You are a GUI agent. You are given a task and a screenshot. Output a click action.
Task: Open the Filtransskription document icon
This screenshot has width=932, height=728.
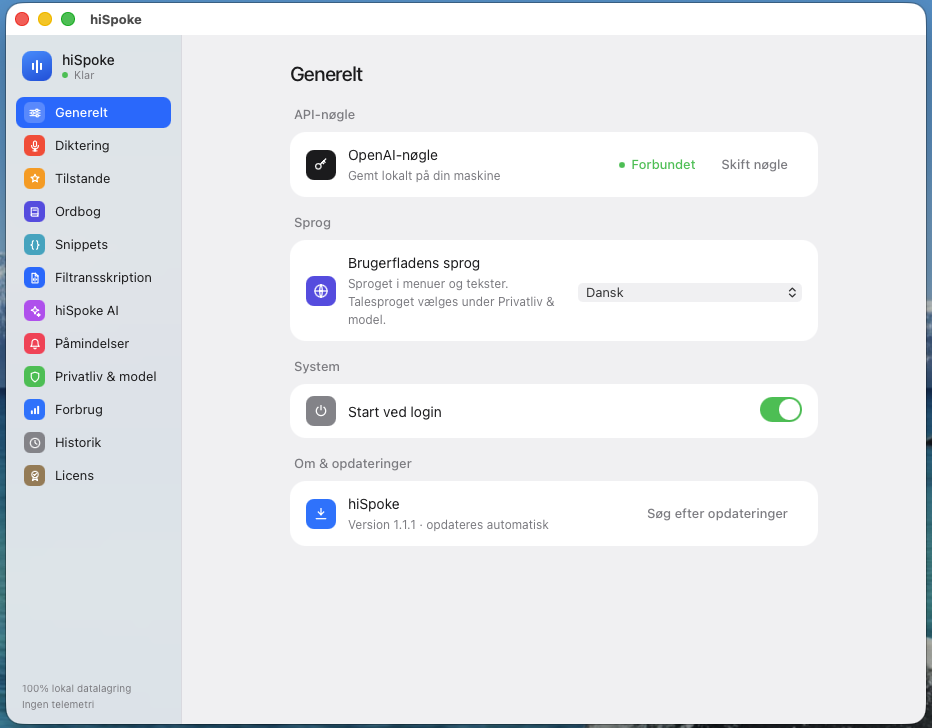tap(34, 278)
